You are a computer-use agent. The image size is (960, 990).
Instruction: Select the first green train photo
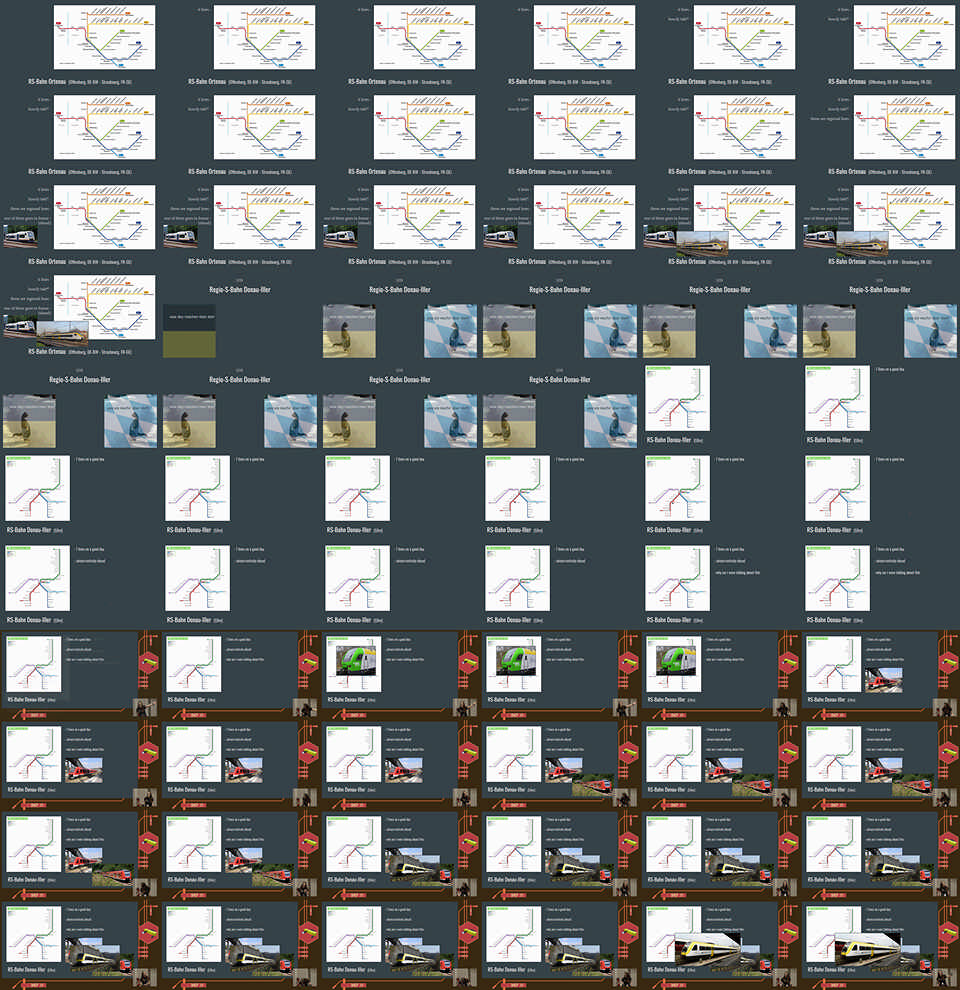coord(355,661)
